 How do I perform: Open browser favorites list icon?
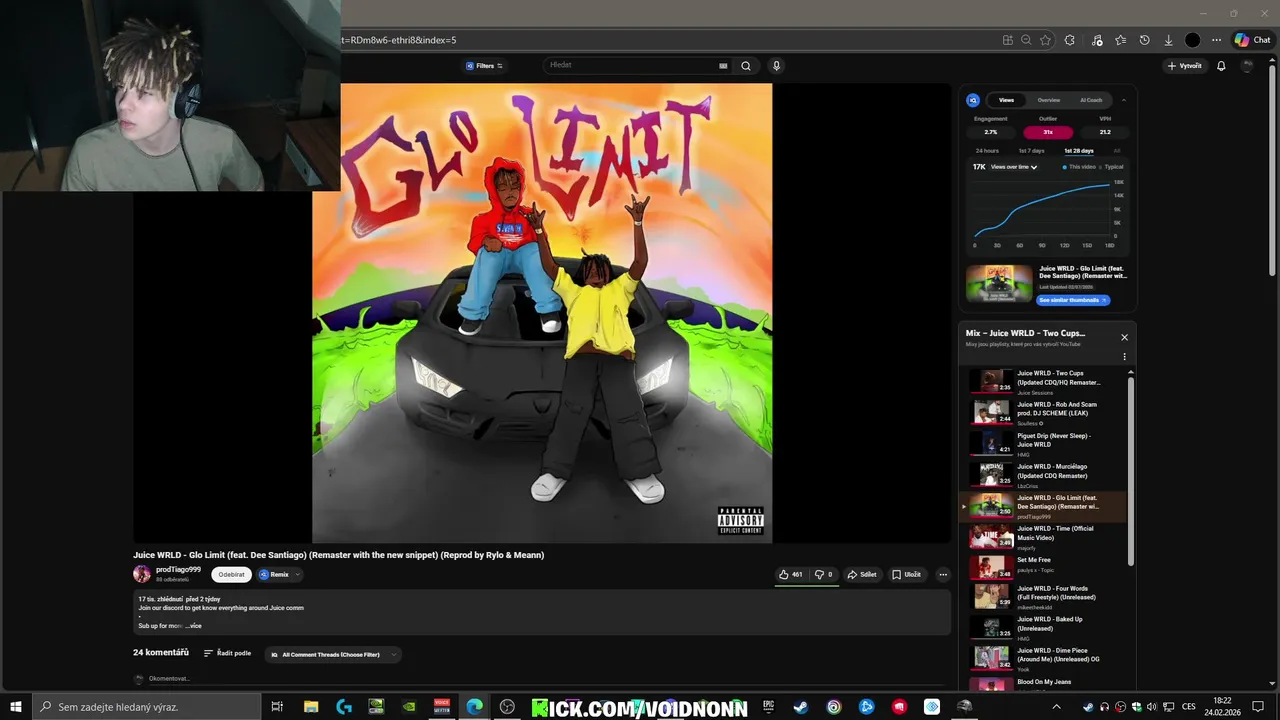pyautogui.click(x=1120, y=40)
